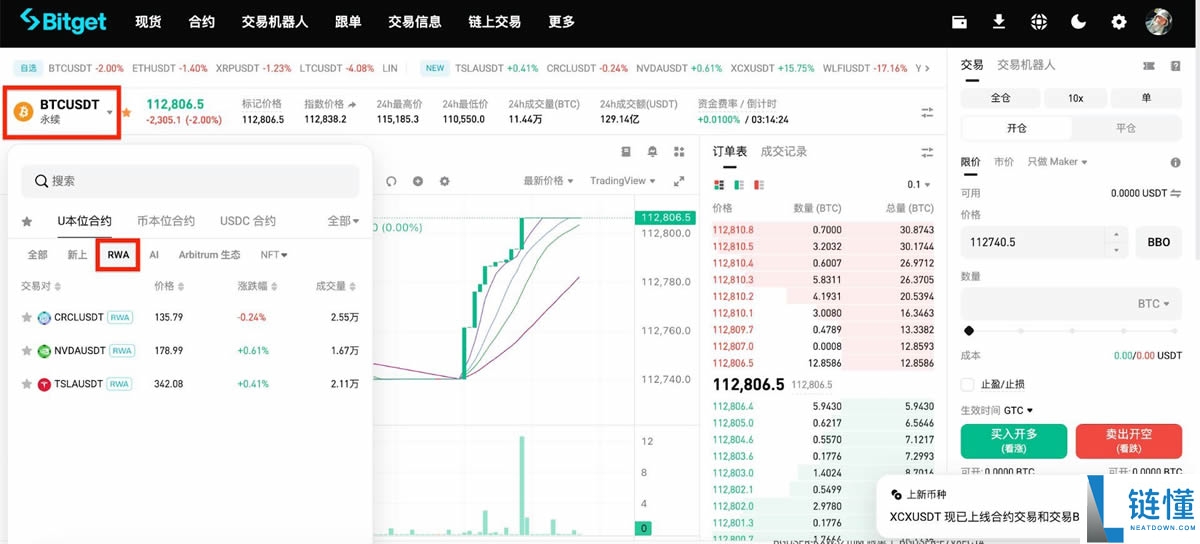Screen dimensions: 1200x544
Task: Open the order type info icon
Action: 1175,162
